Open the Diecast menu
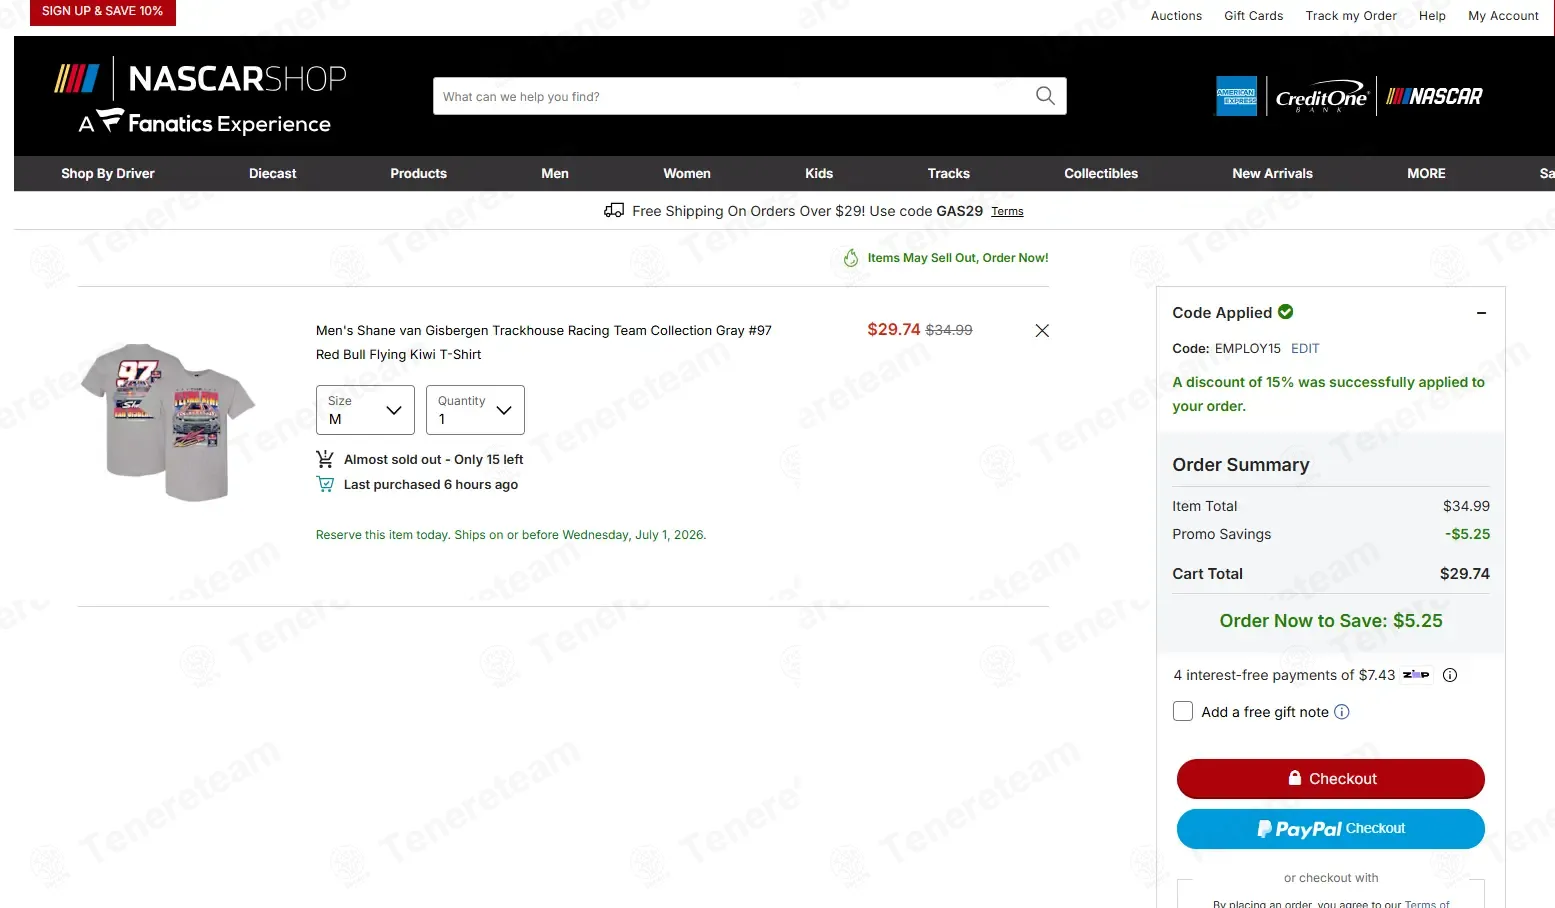1555x908 pixels. tap(273, 173)
